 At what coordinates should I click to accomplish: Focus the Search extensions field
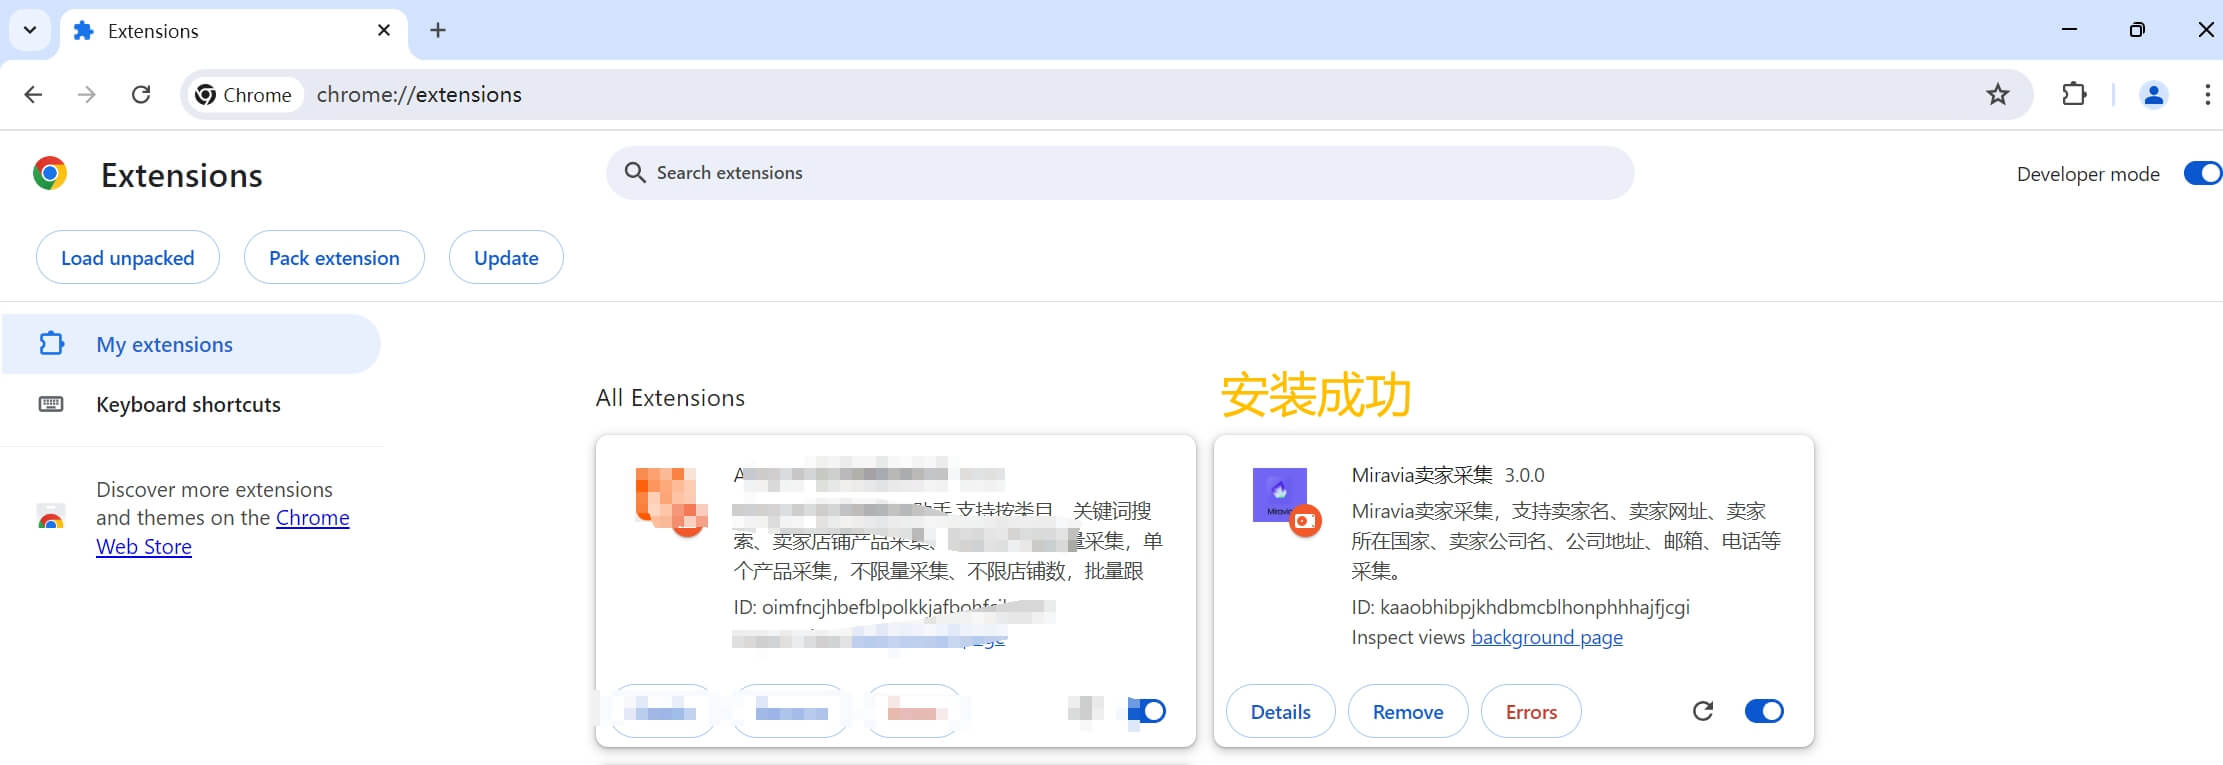click(1119, 173)
